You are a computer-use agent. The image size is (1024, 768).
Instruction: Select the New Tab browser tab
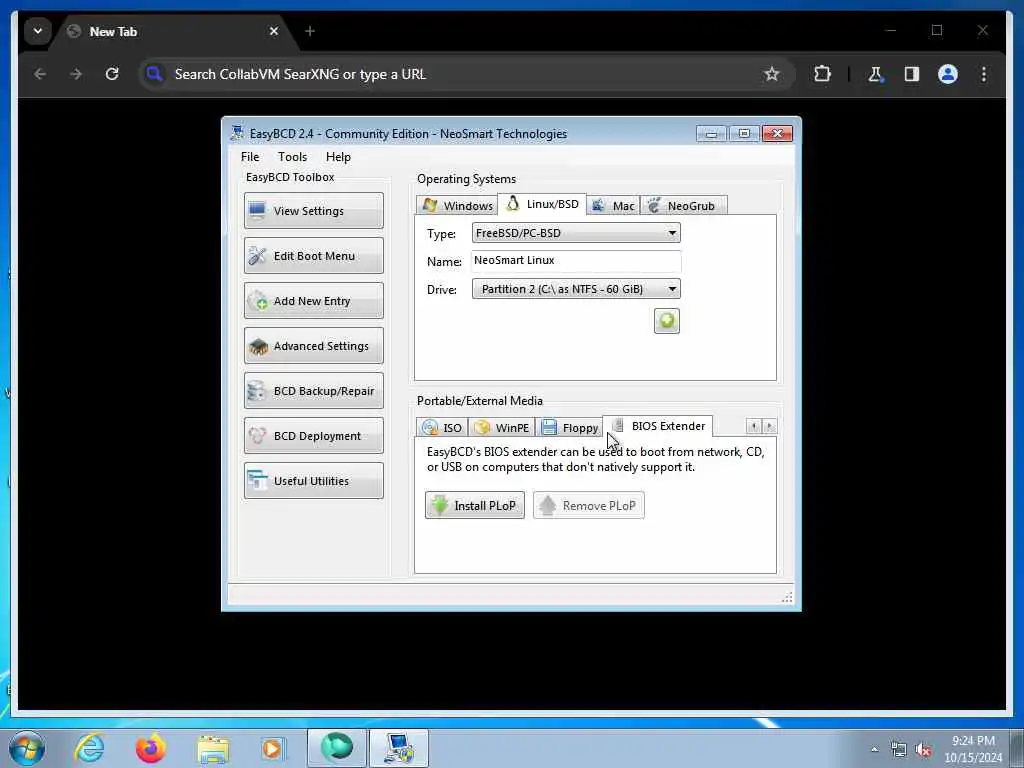[x=173, y=31]
